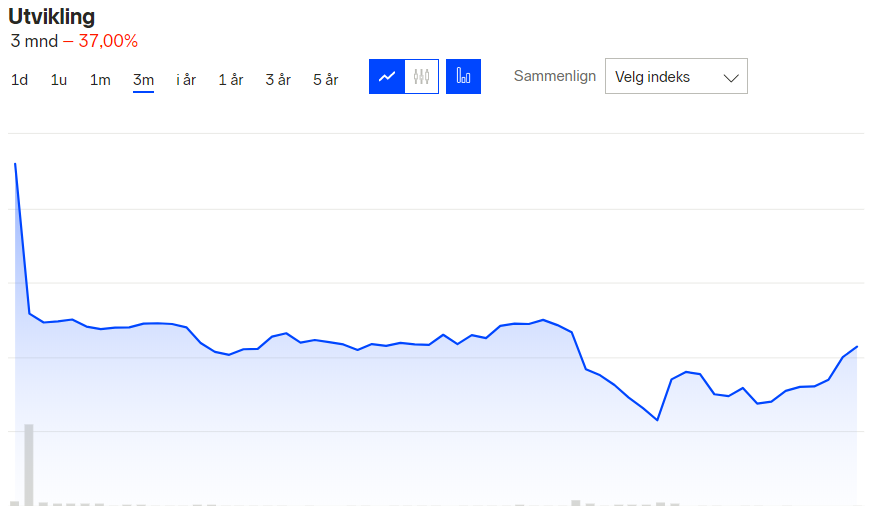Click the Utvikling heading
Viewport: 869px width, 506px height.
coord(52,17)
